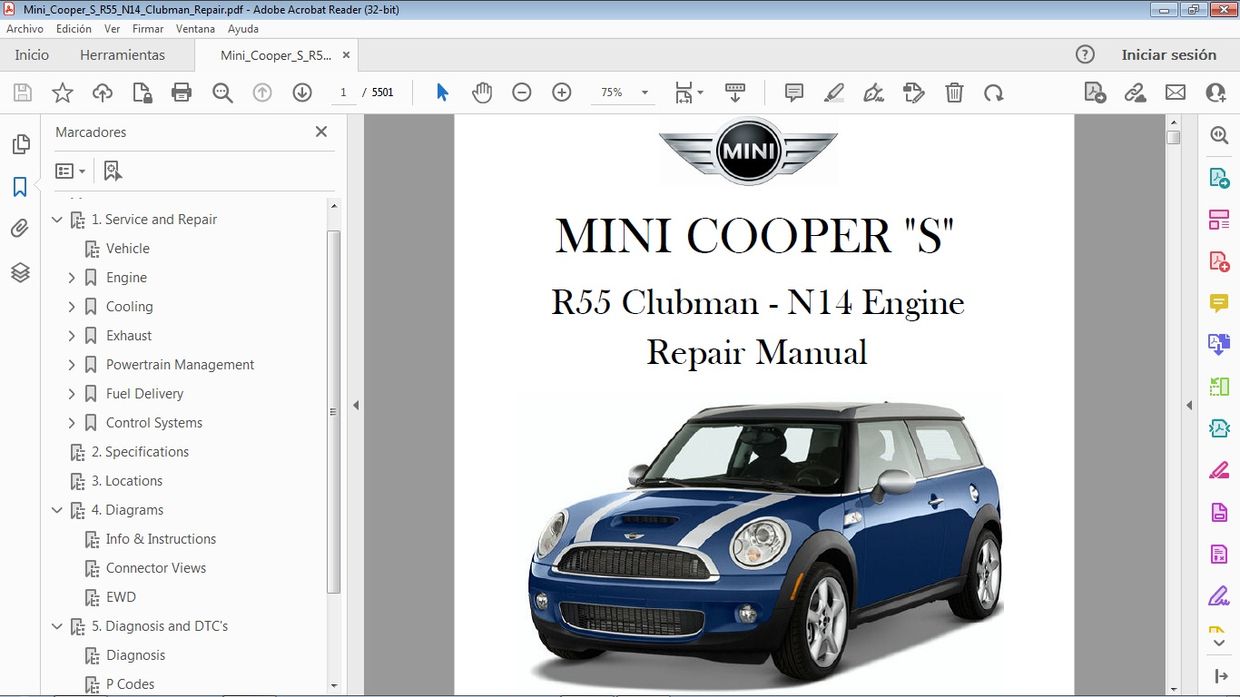The height and width of the screenshot is (697, 1240).
Task: Open the bookmark options menu
Action: click(70, 170)
